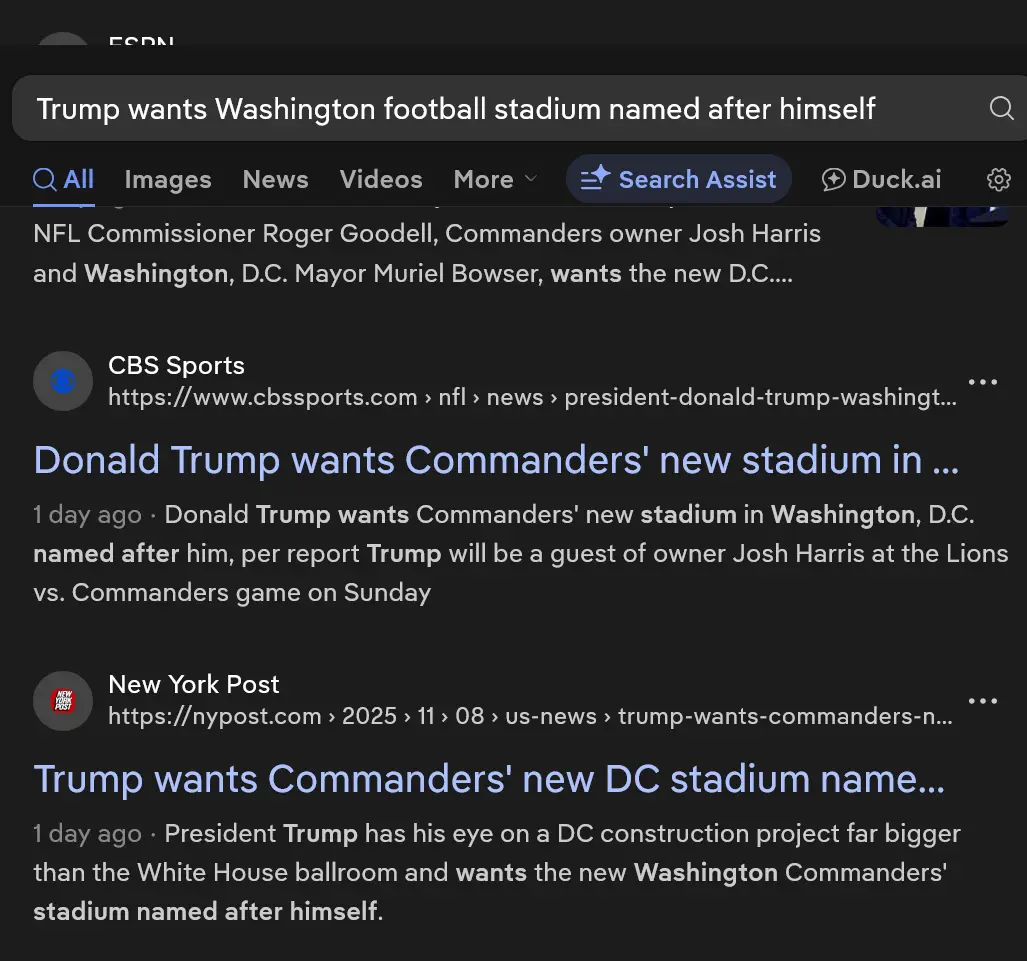
Task: Click the nypost.com URL breadcrumb
Action: pos(529,716)
